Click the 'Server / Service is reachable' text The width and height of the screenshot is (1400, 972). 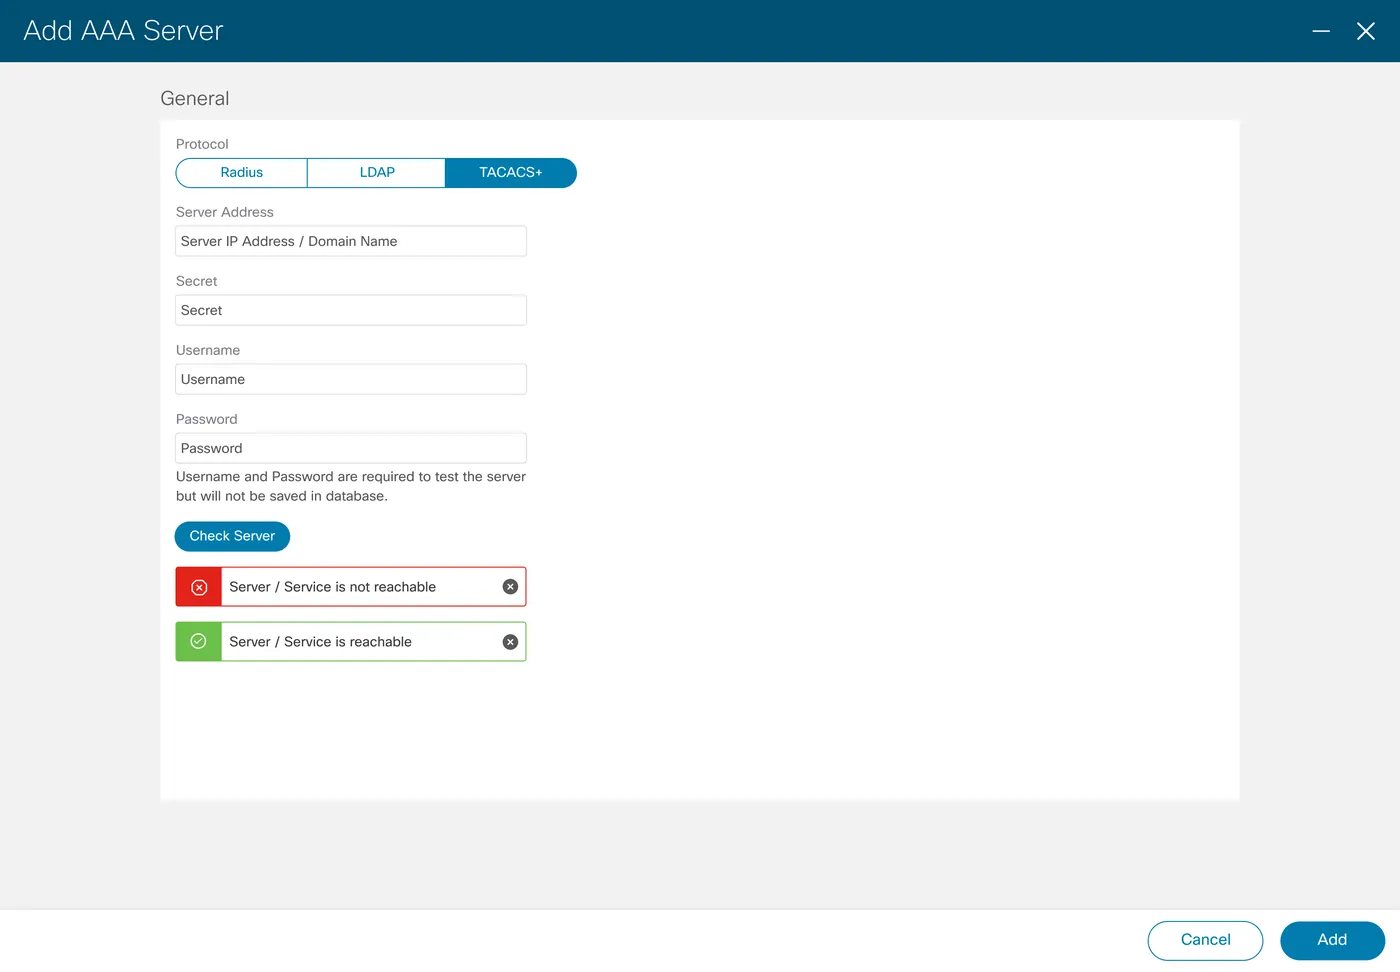(x=320, y=642)
